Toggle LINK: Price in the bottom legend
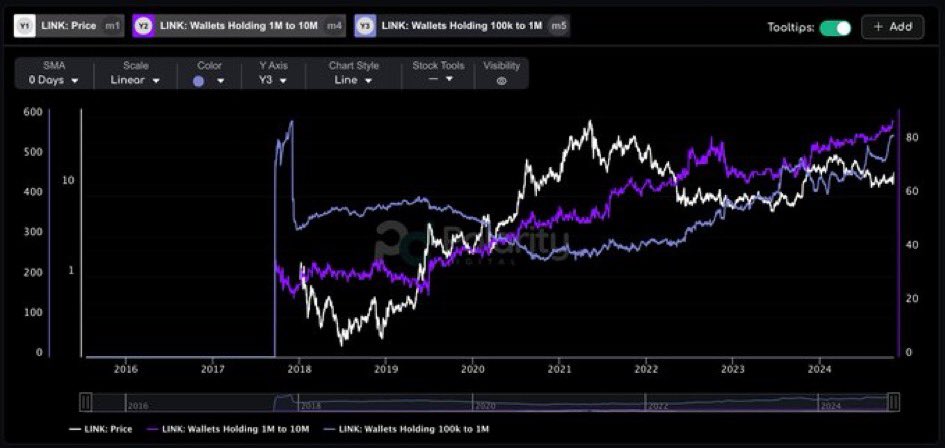The width and height of the screenshot is (945, 448). 101,429
